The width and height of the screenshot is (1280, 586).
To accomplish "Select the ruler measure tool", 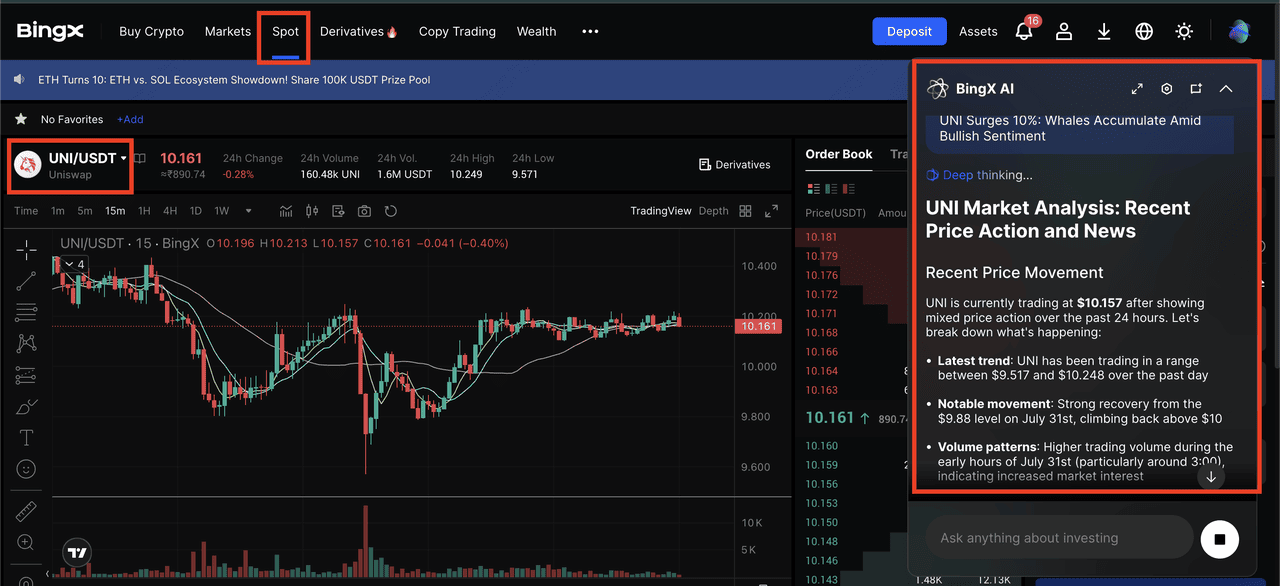I will click(x=26, y=512).
